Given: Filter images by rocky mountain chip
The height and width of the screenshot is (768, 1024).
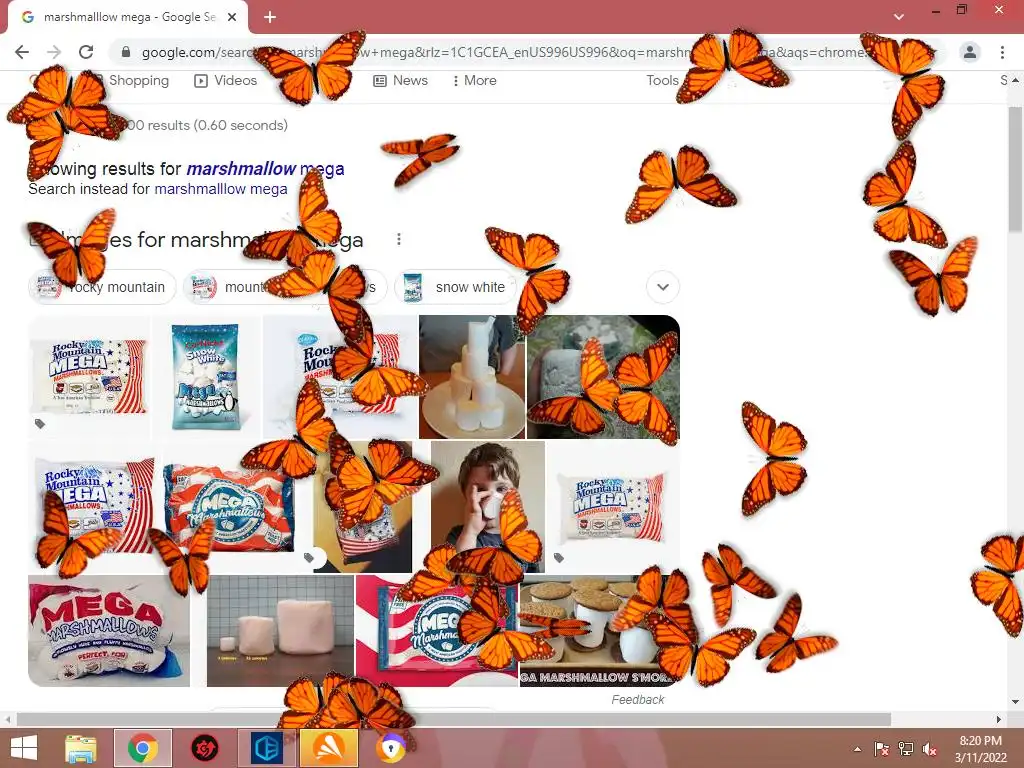Looking at the screenshot, I should tap(103, 287).
